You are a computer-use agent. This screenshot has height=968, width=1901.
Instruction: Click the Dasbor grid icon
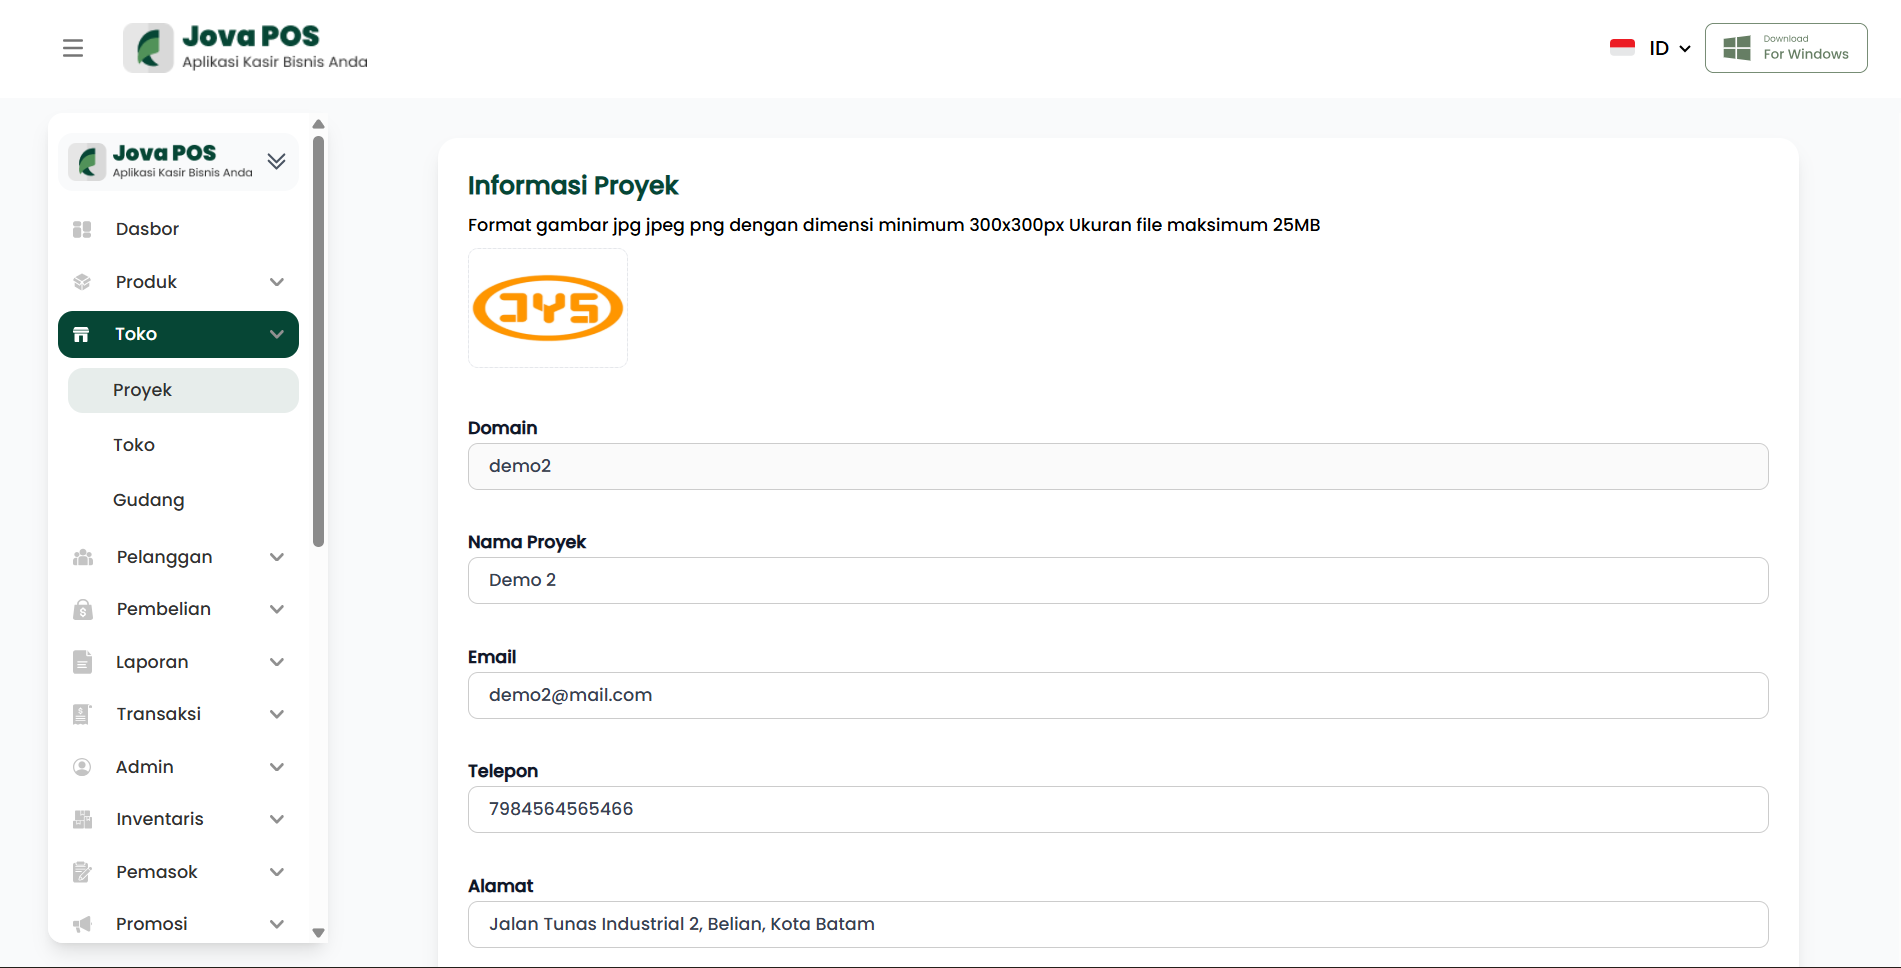(x=82, y=229)
